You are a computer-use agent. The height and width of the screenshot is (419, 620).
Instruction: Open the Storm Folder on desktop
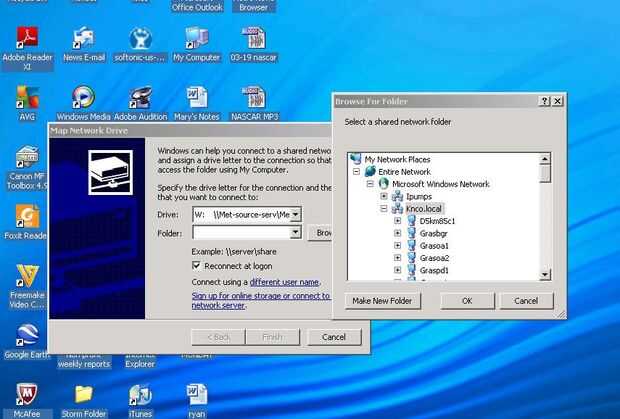click(83, 394)
